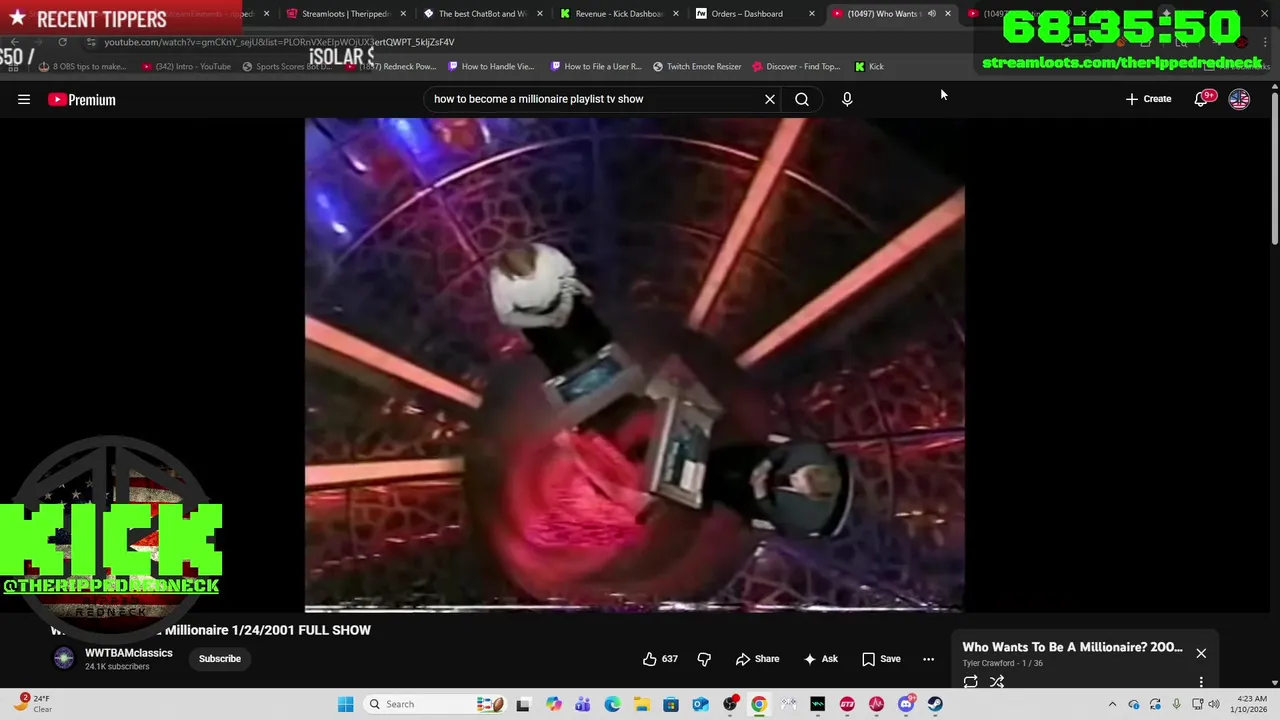Clear the YouTube search query
This screenshot has width=1280, height=720.
pos(770,99)
